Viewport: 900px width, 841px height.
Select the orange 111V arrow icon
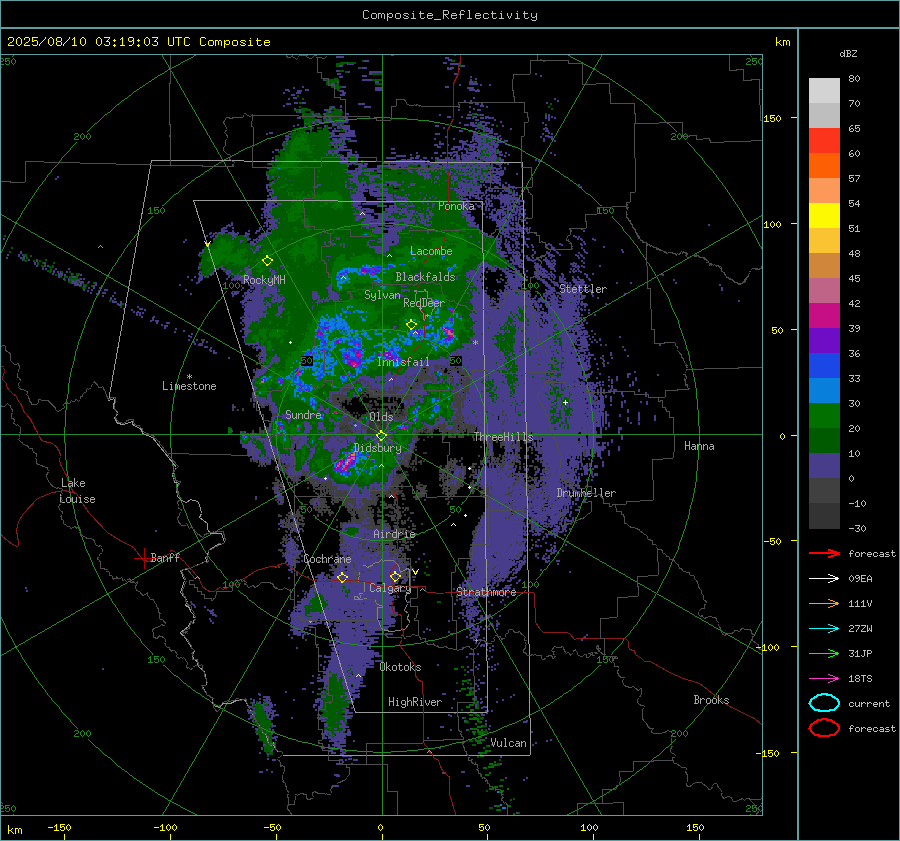point(824,603)
